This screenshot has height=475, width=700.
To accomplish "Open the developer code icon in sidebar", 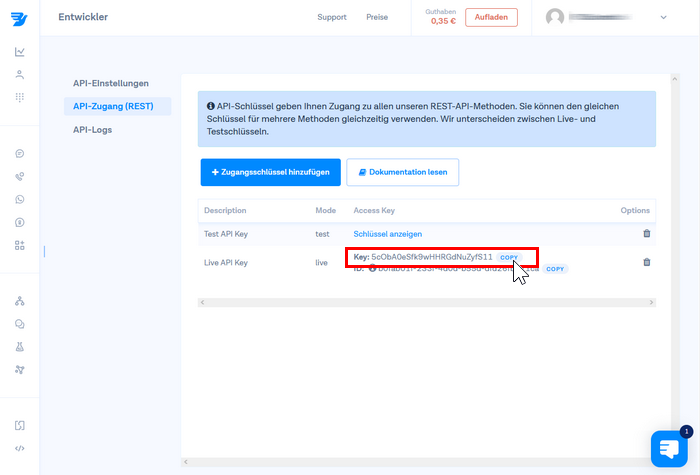I will point(20,448).
